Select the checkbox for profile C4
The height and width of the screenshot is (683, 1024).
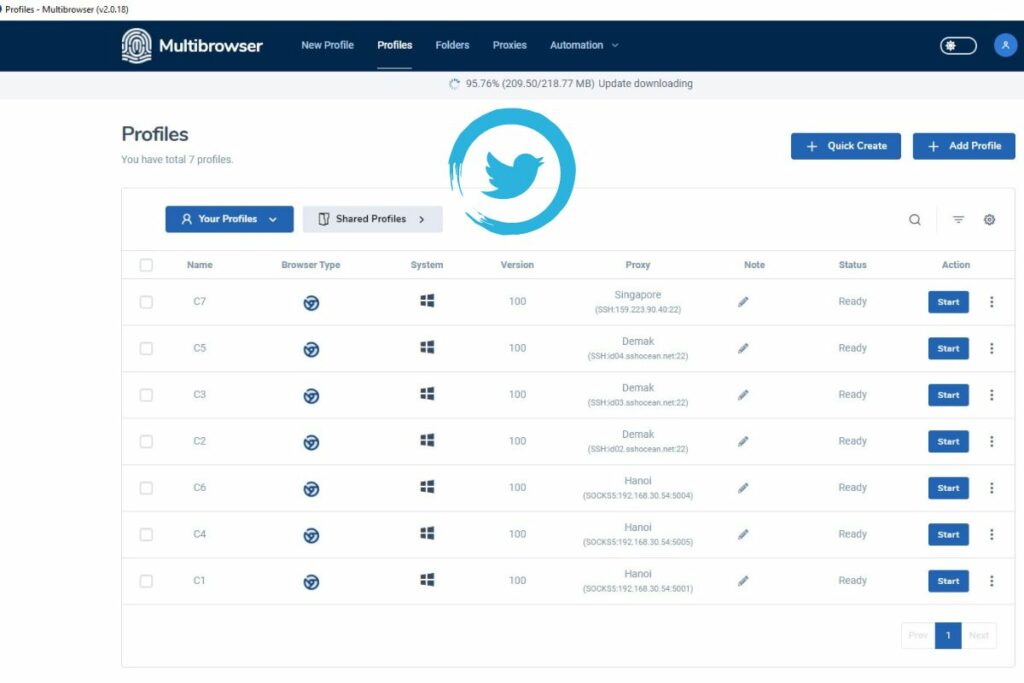tap(146, 535)
